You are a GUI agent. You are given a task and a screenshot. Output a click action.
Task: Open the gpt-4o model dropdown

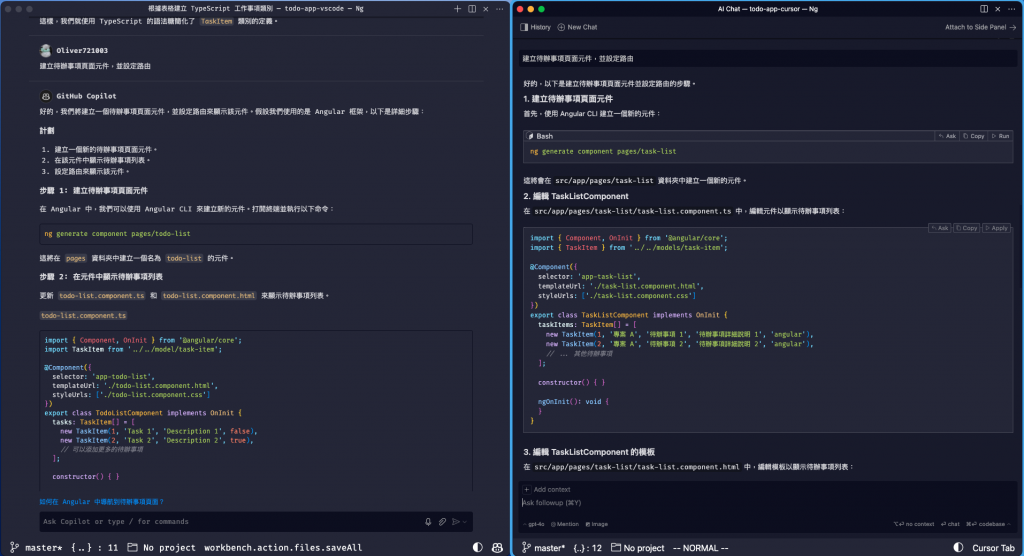click(x=534, y=524)
